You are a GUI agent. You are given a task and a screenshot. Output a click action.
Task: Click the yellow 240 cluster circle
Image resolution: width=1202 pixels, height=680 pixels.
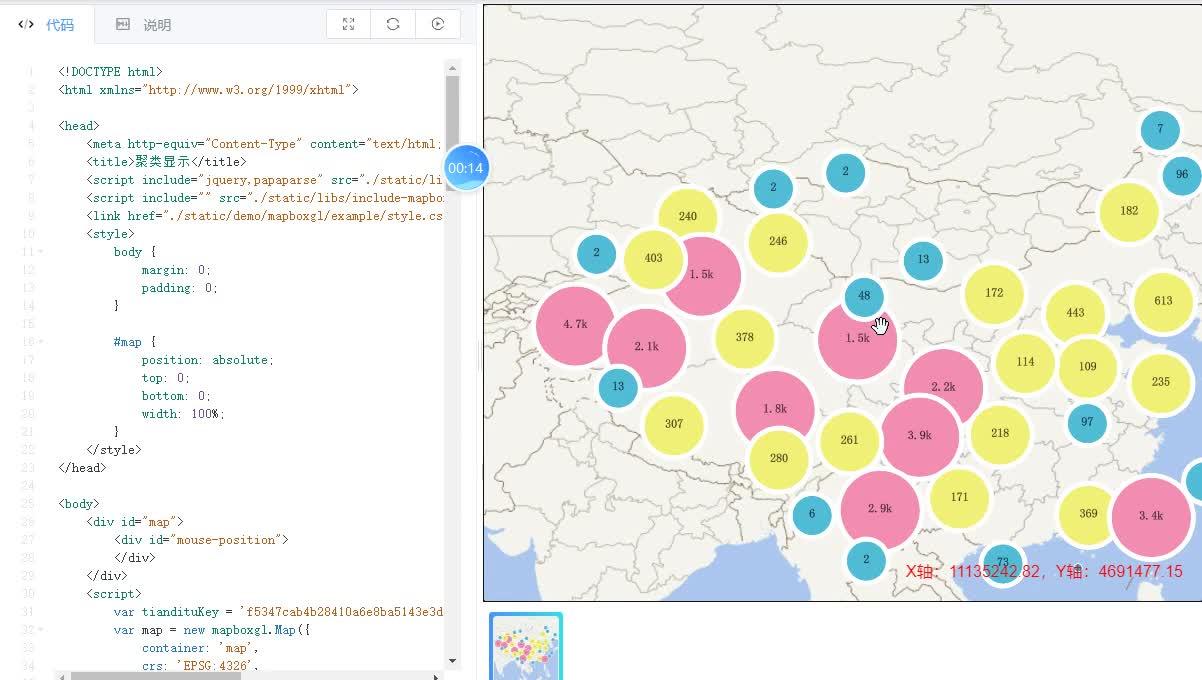[x=688, y=214]
